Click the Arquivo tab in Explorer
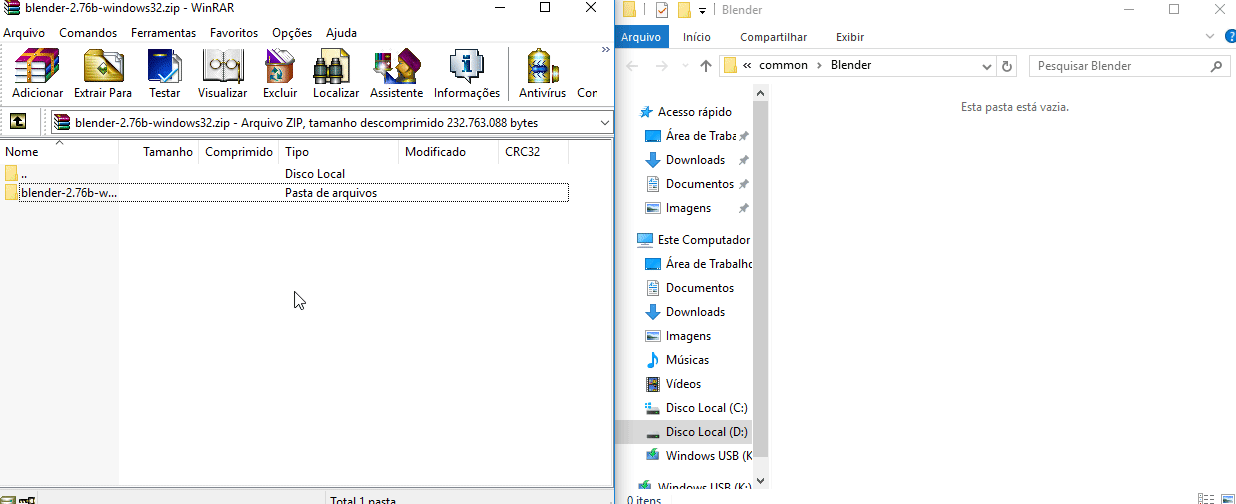Image resolution: width=1236 pixels, height=504 pixels. tap(641, 37)
